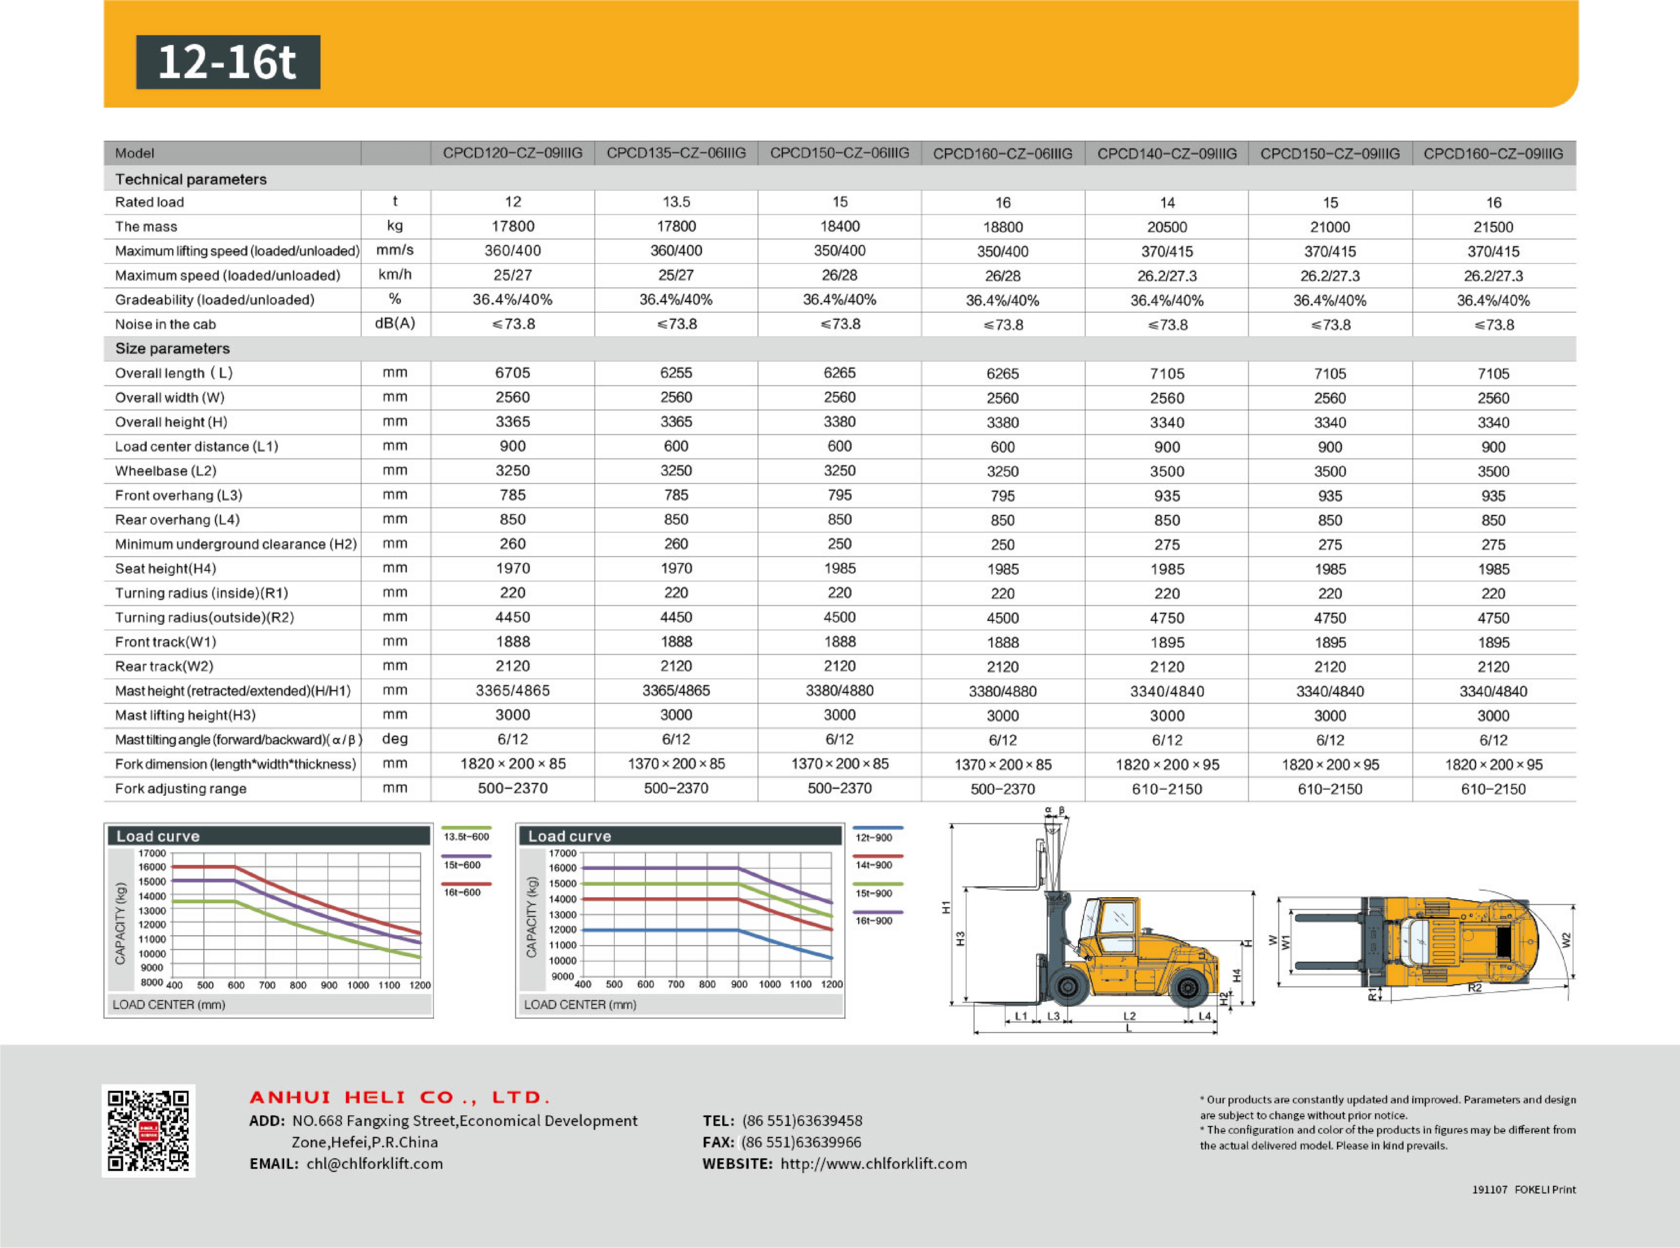Viewport: 1680px width, 1248px height.
Task: Click the 13.5 rated load value
Action: (676, 202)
